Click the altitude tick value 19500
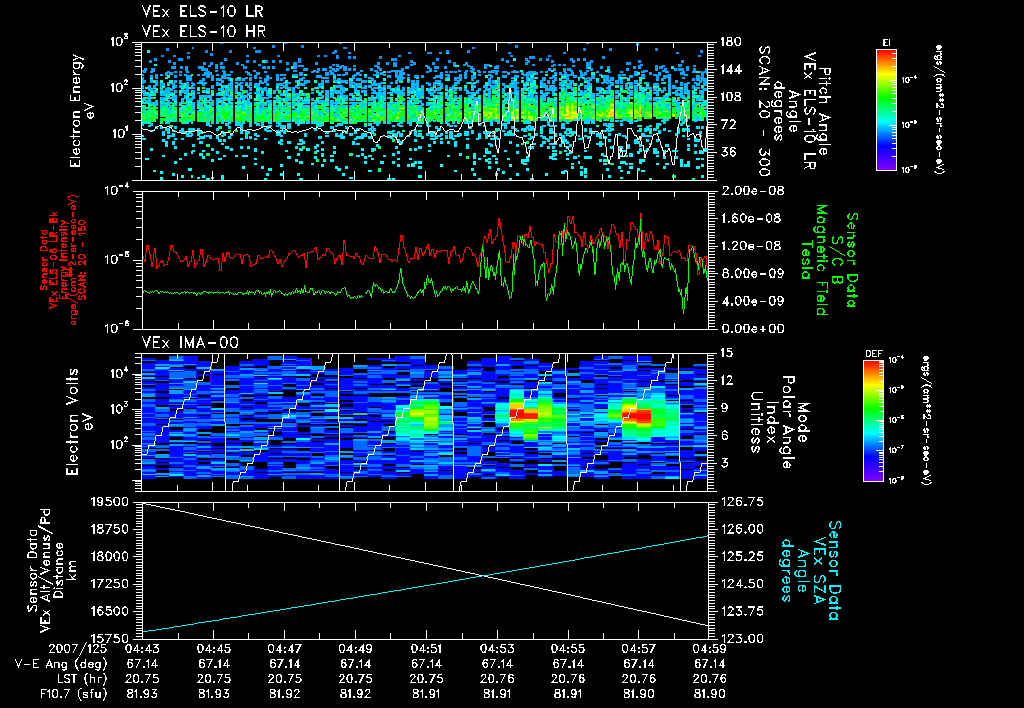Viewport: 1024px width, 708px height. [x=110, y=502]
